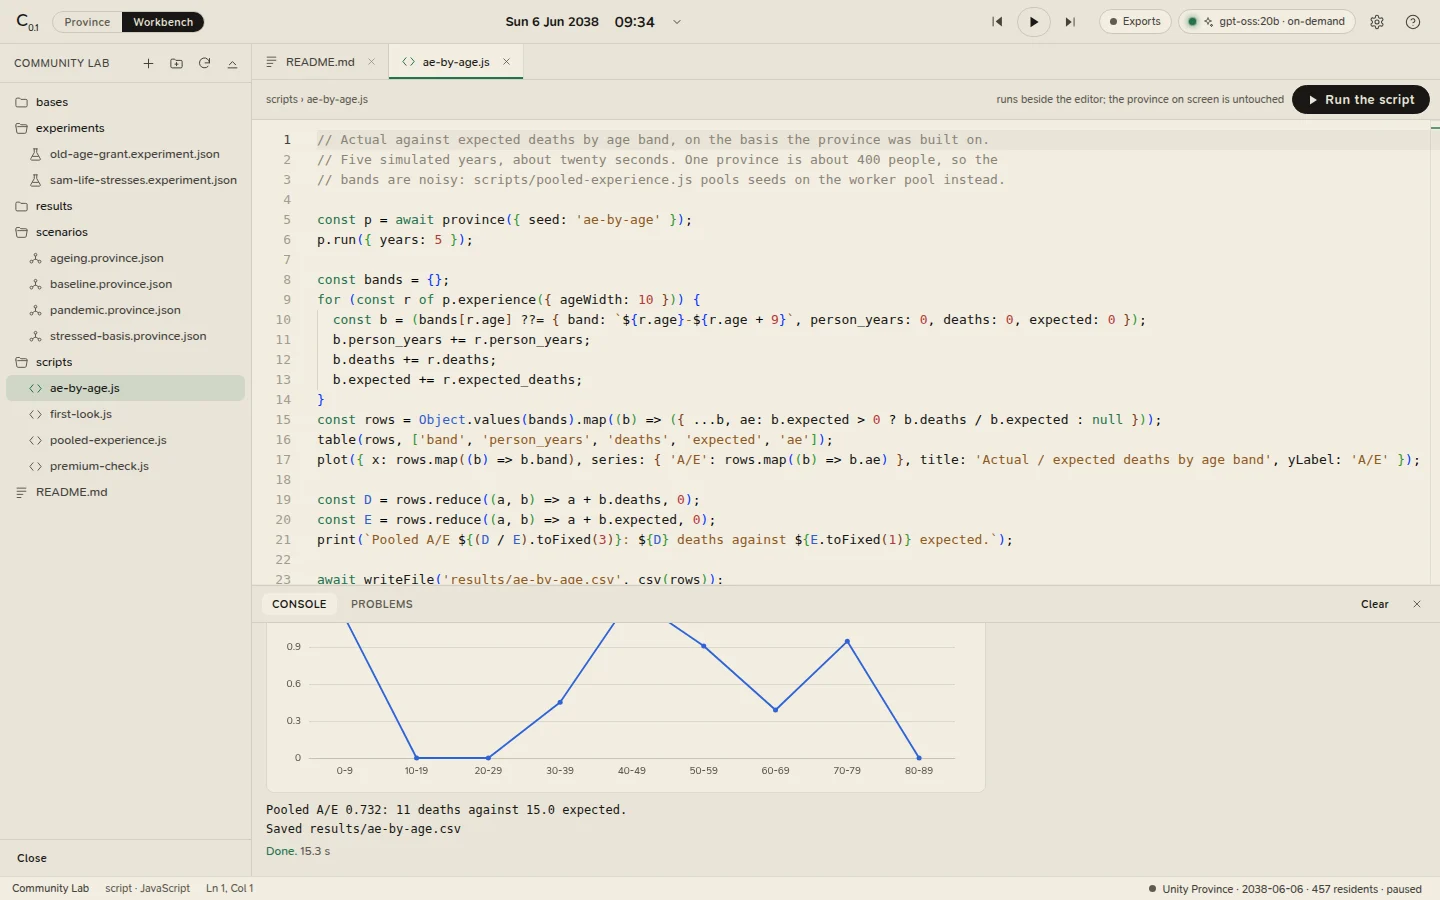
Task: Open the gpt-oss:20b model selector
Action: click(1267, 22)
